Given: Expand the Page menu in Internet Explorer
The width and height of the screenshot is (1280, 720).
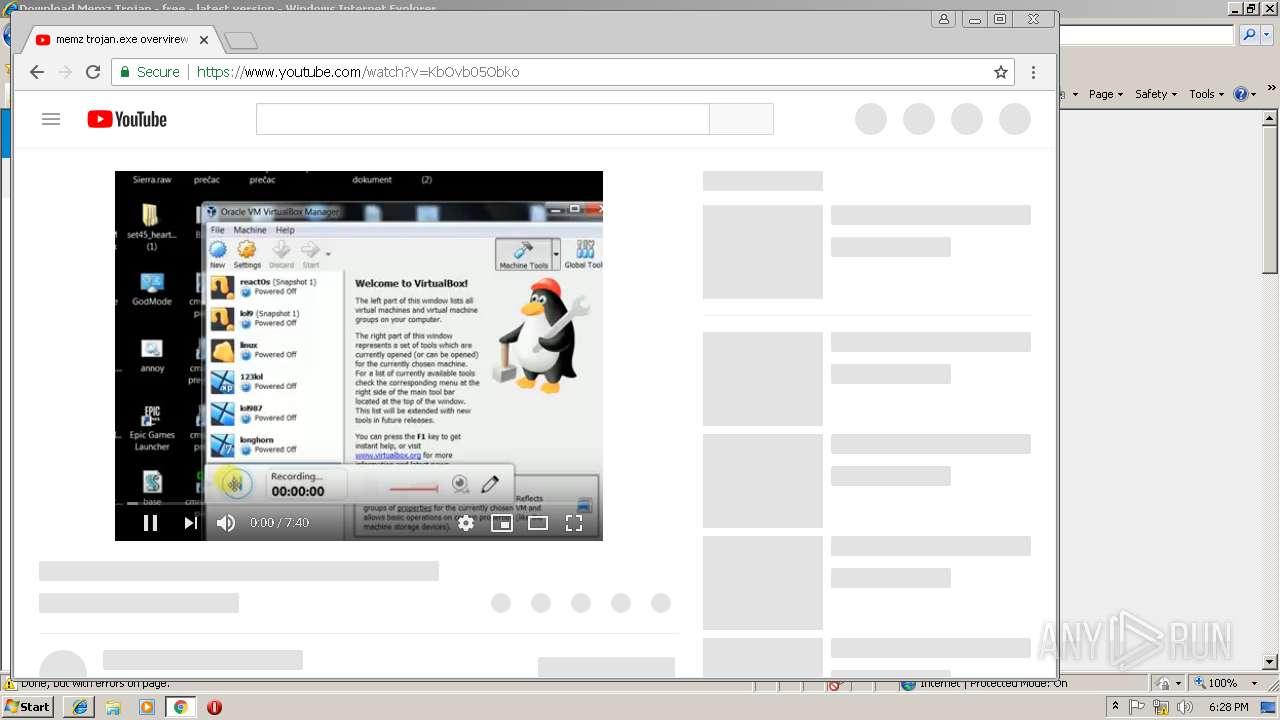Looking at the screenshot, I should pyautogui.click(x=1105, y=94).
